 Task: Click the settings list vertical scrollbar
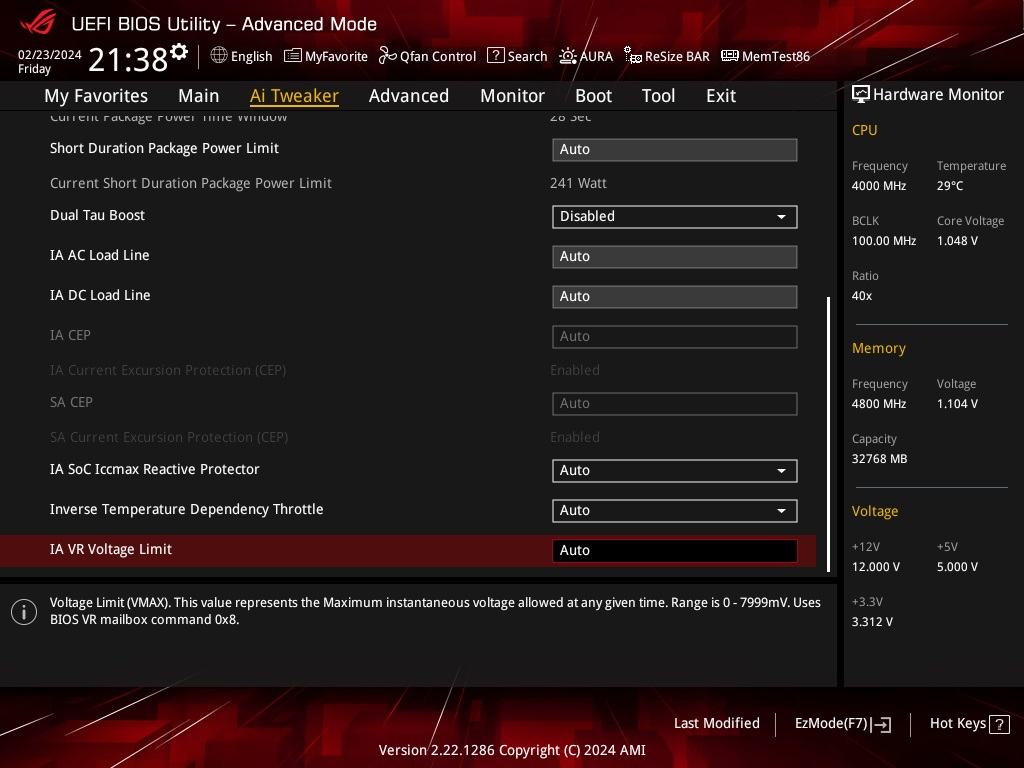coord(828,434)
